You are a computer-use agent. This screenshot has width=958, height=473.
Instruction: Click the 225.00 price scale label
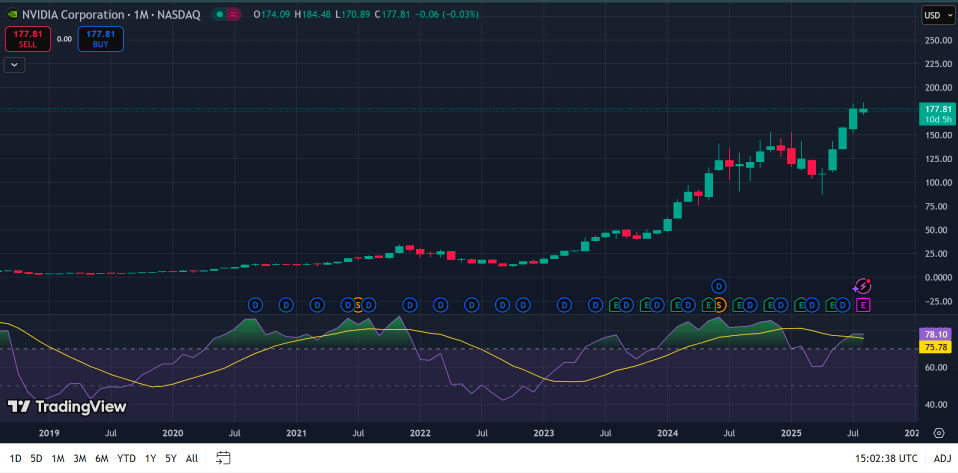938,64
